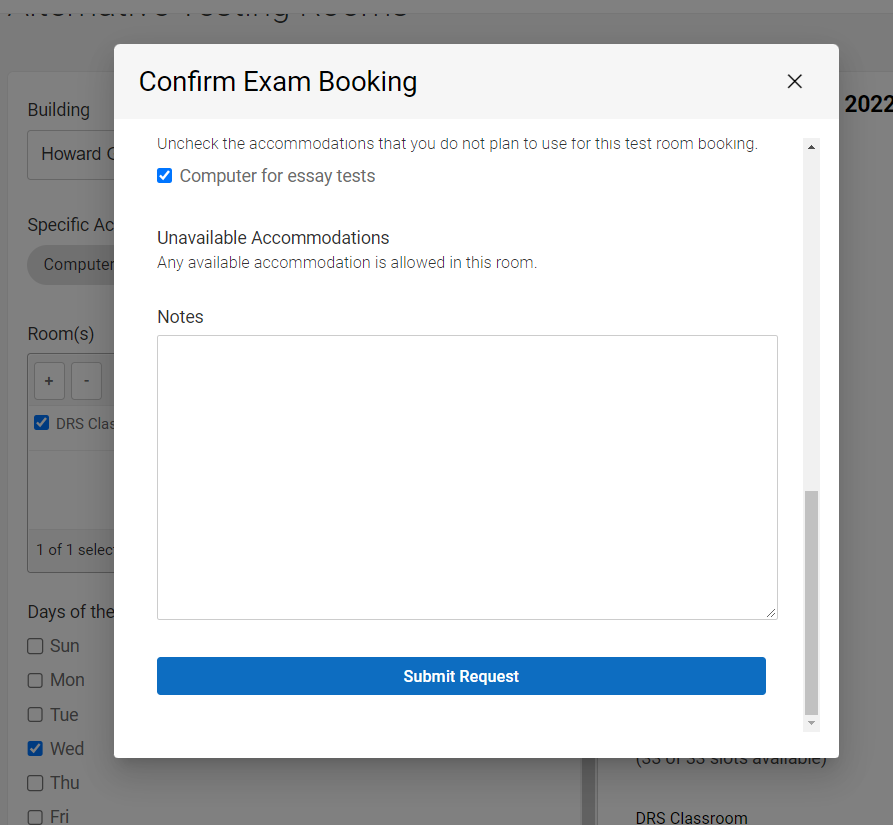
Task: Click inside the Notes text area
Action: [x=467, y=477]
